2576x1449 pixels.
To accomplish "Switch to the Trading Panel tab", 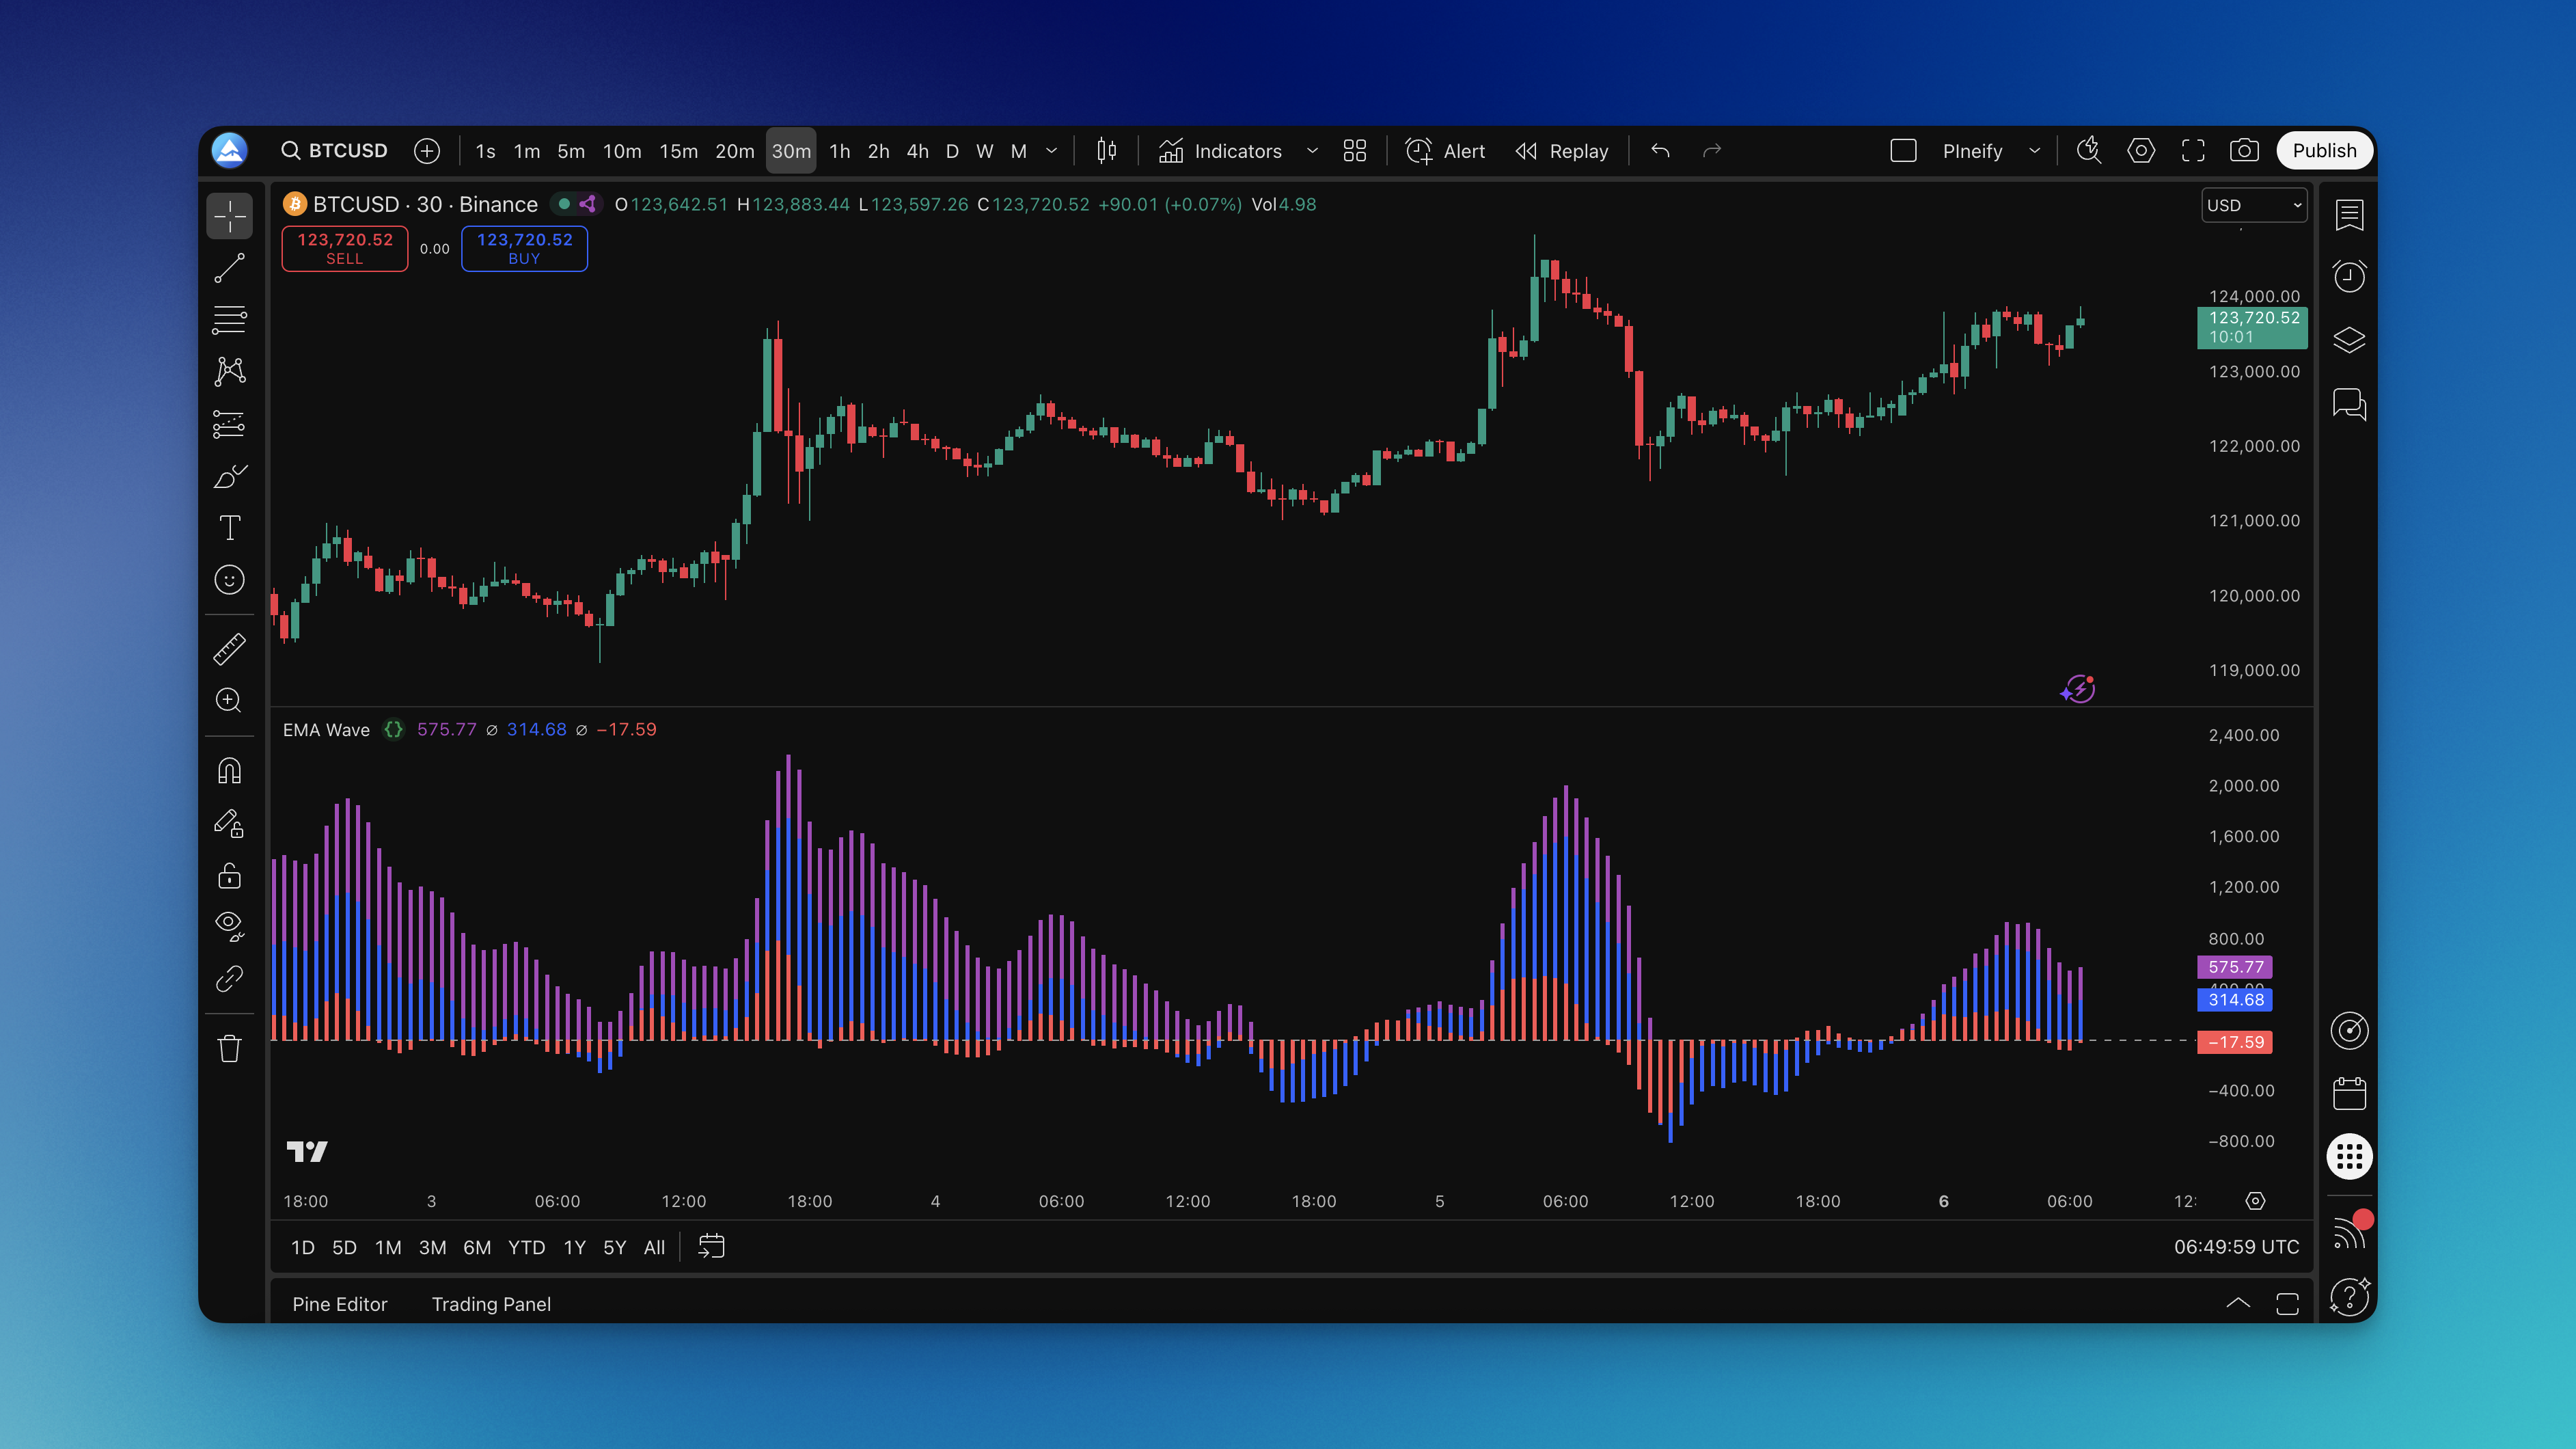I will (x=491, y=1303).
